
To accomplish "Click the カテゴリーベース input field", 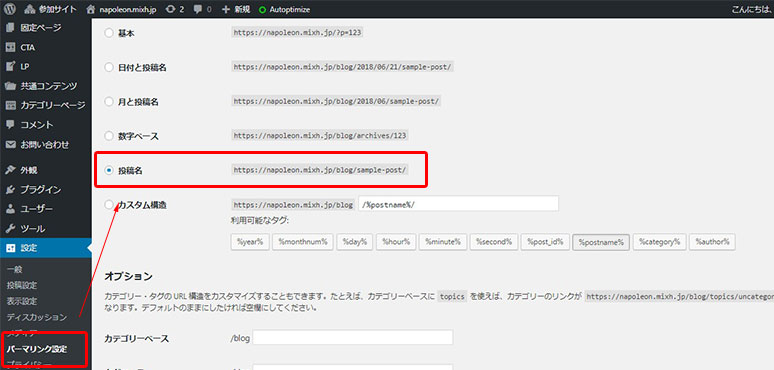I will coord(352,338).
